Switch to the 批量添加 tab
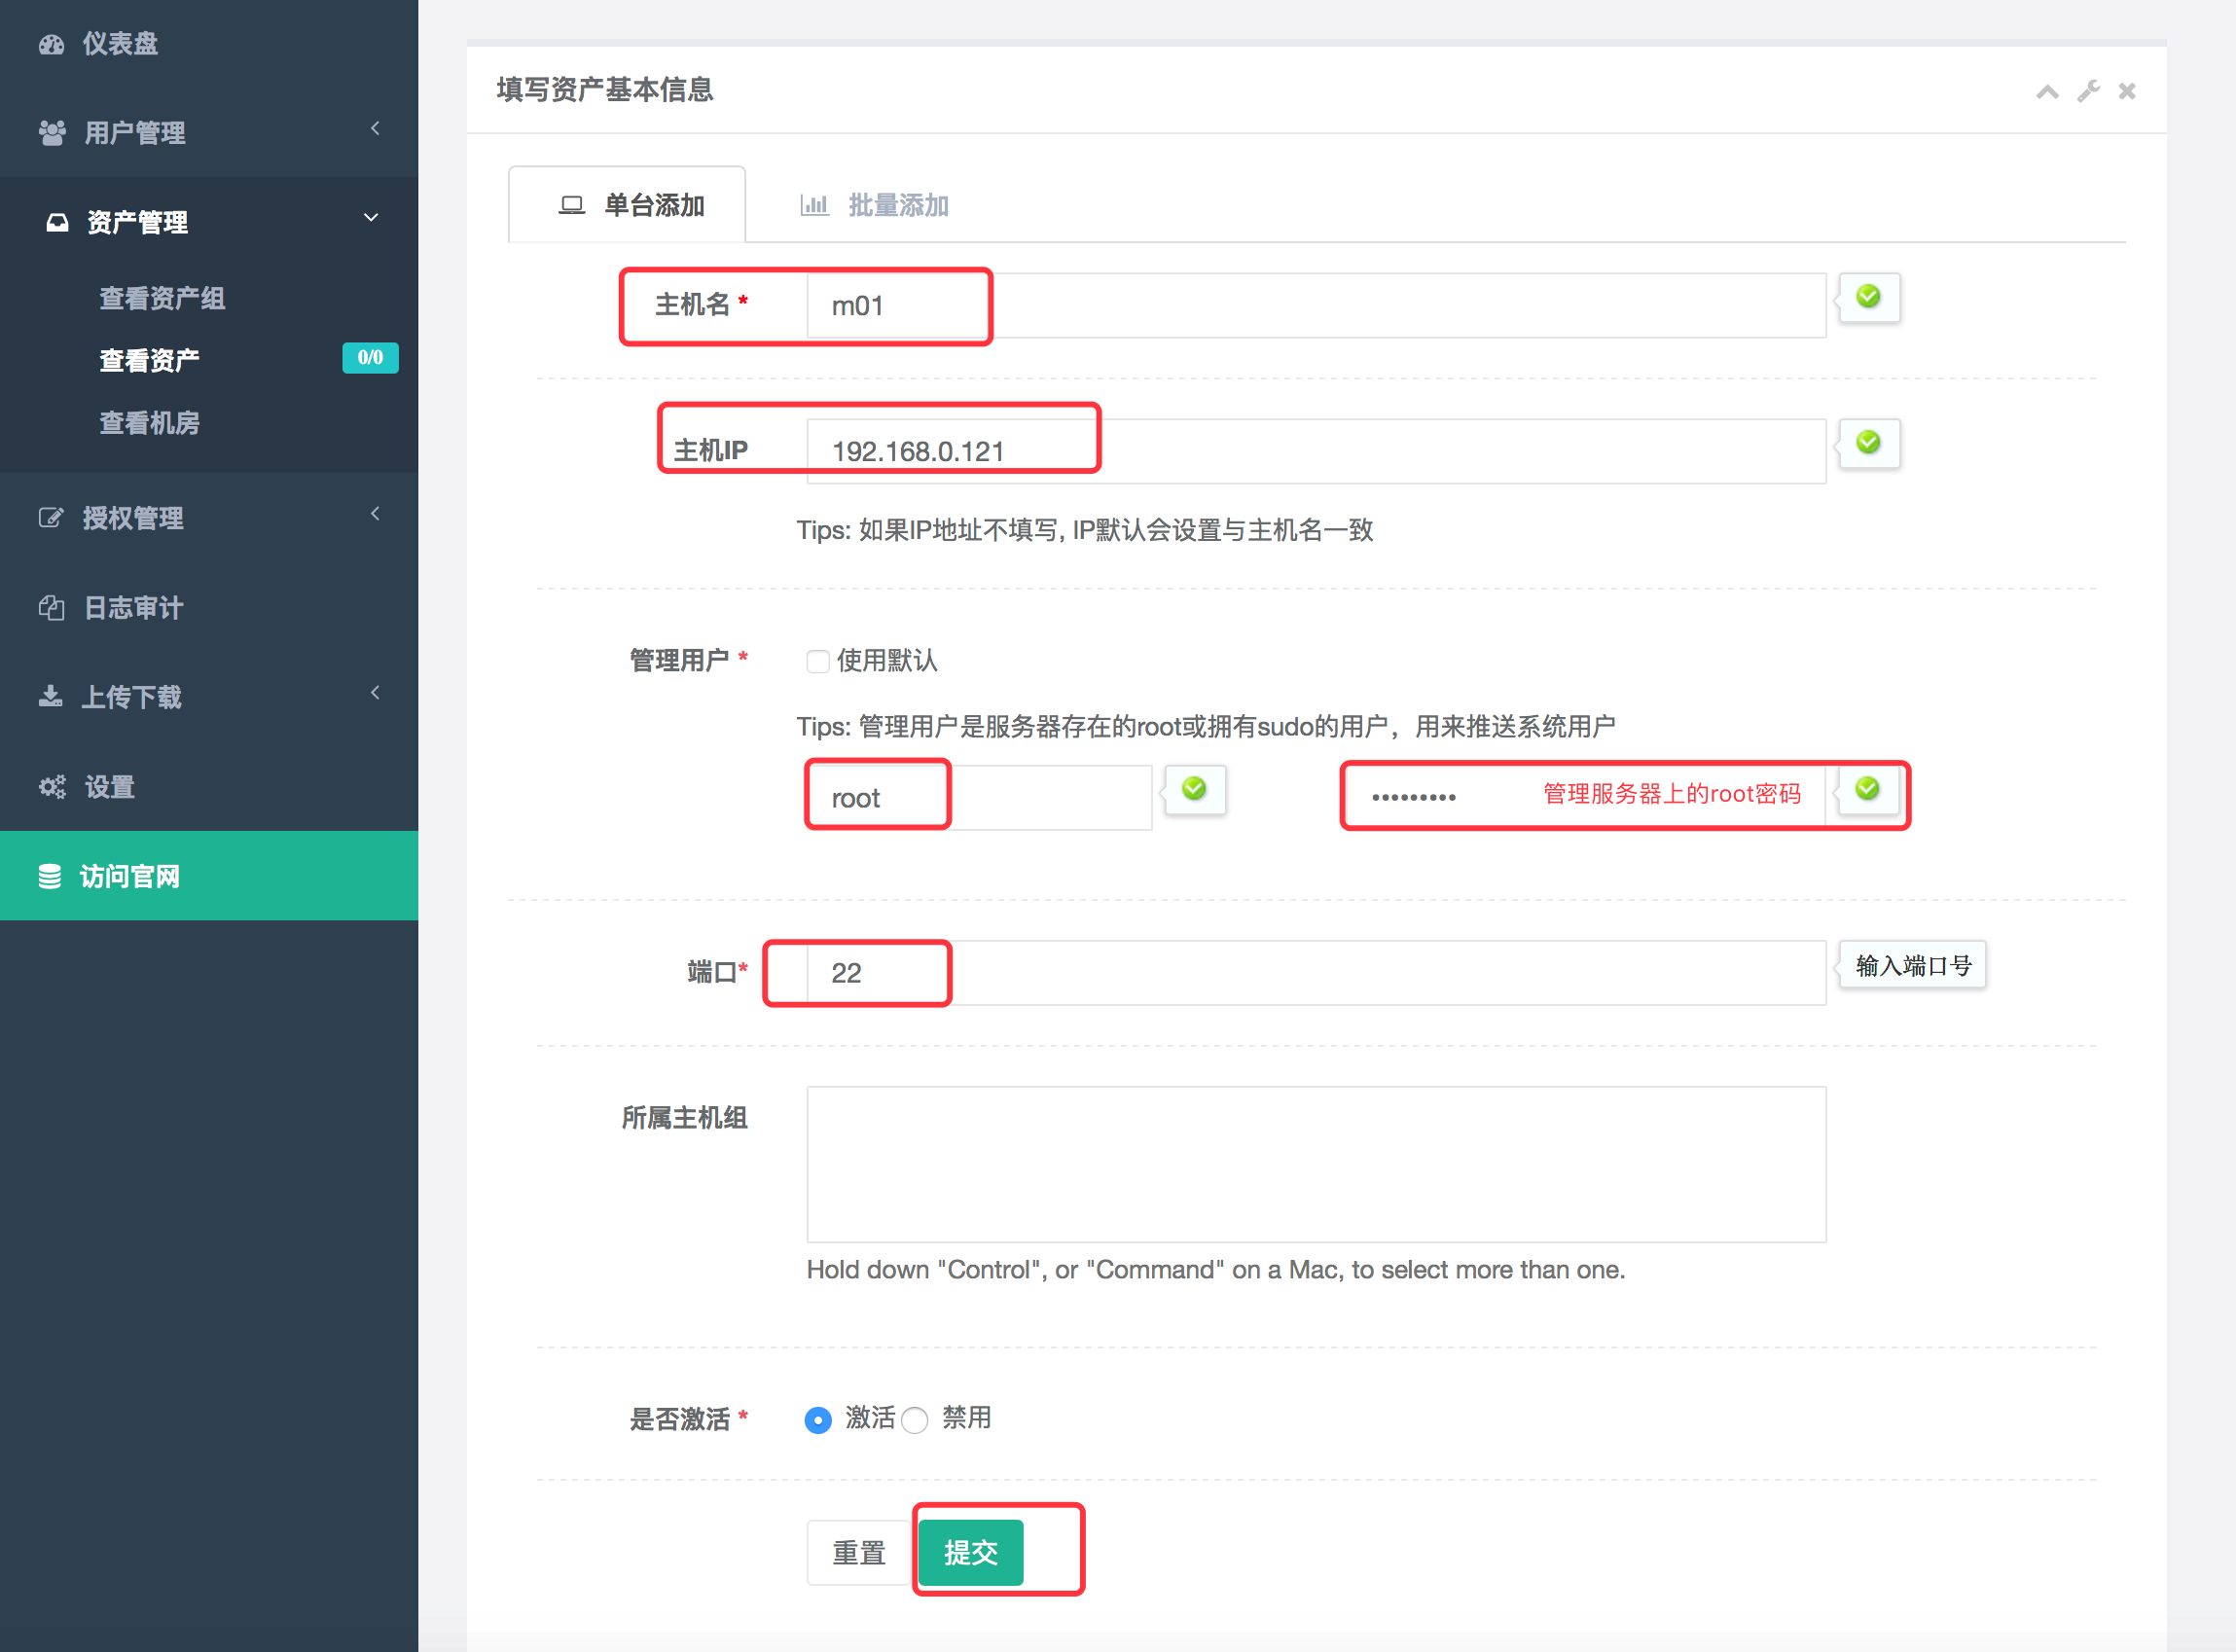The image size is (2236, 1652). [x=874, y=205]
